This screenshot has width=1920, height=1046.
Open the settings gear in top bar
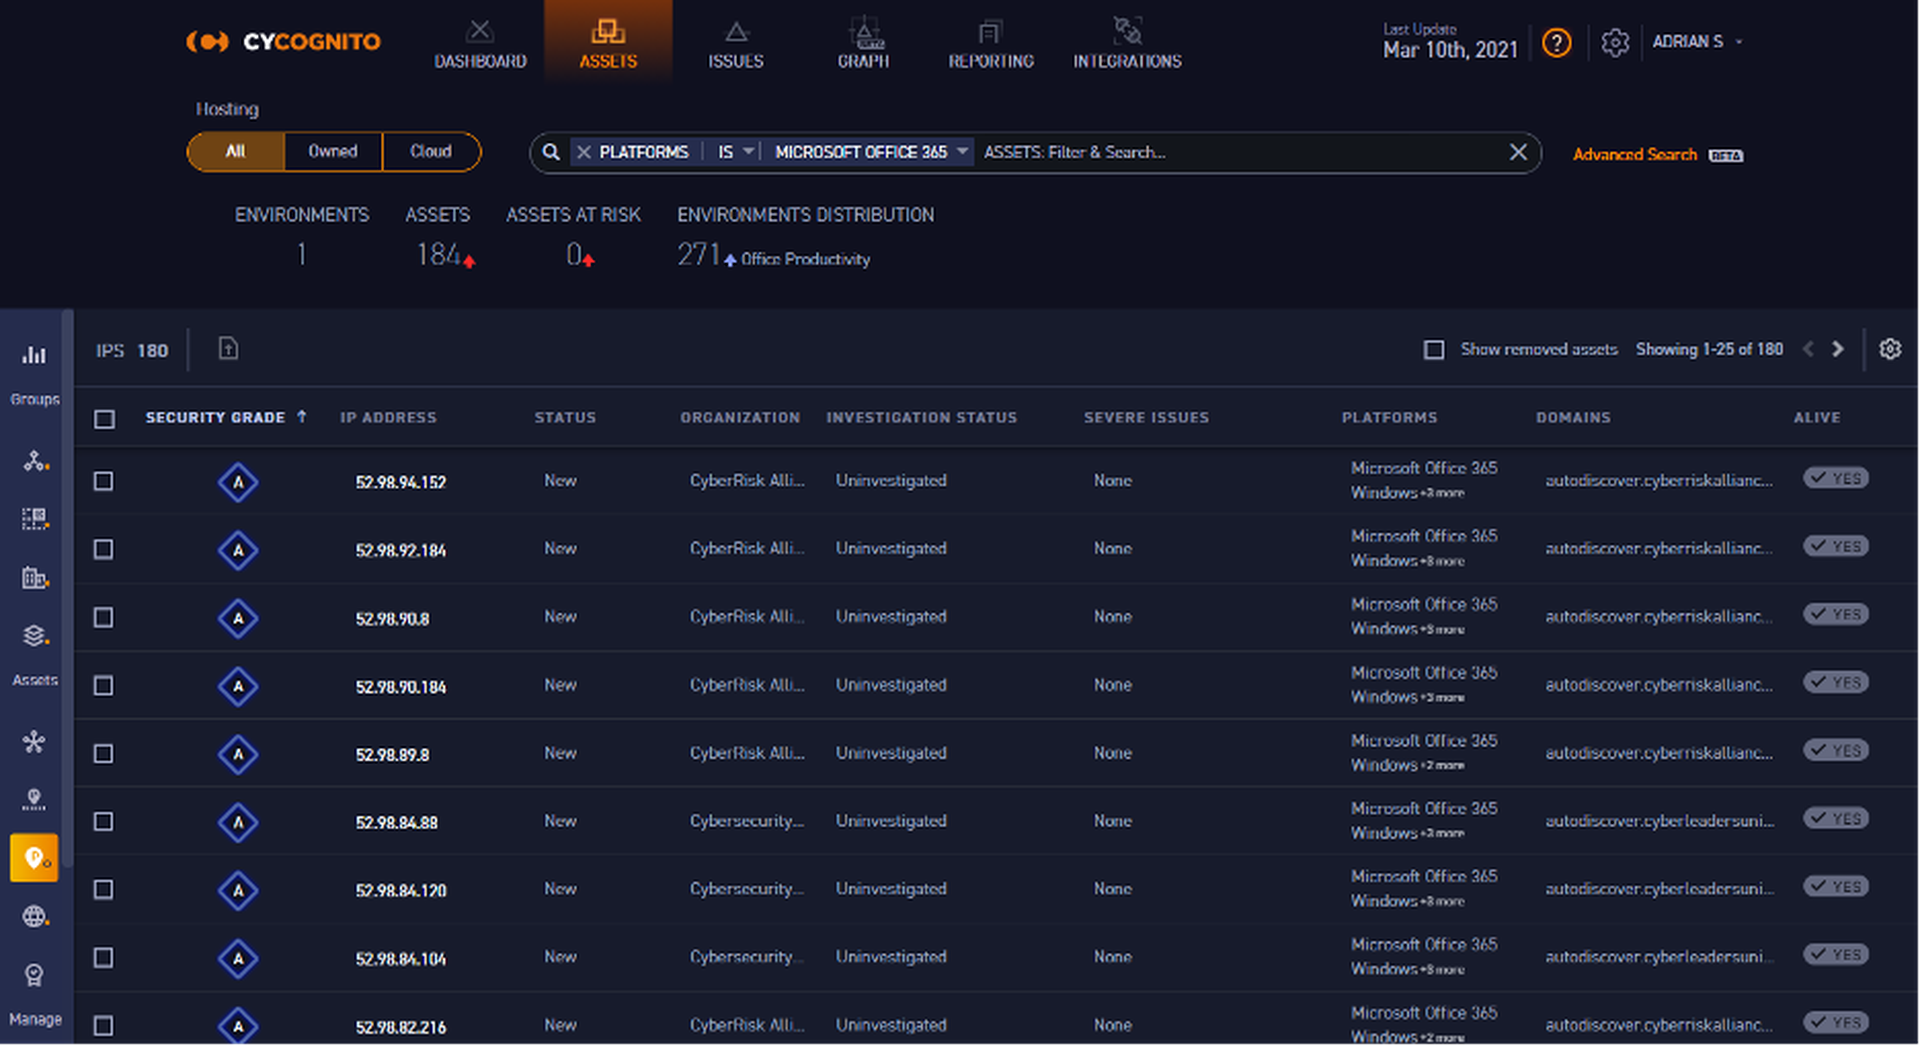click(1615, 43)
